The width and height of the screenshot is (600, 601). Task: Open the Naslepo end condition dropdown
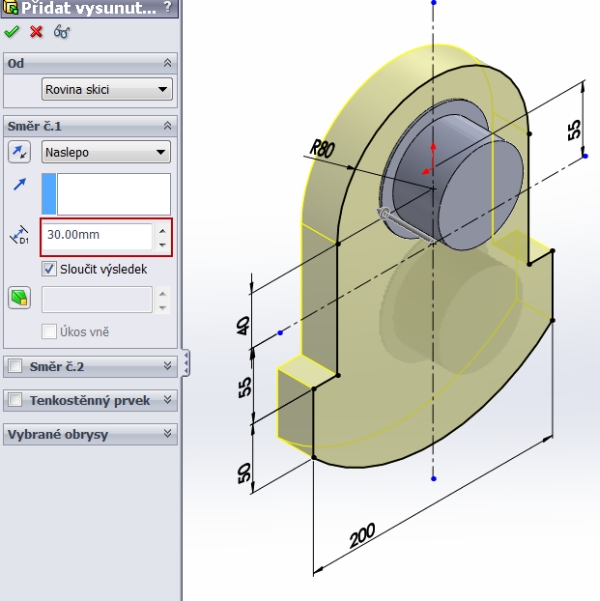[x=106, y=152]
